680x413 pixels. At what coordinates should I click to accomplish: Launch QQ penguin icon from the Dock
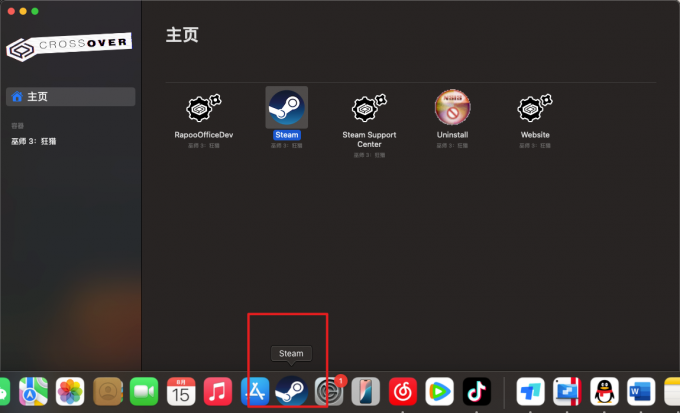pyautogui.click(x=604, y=392)
